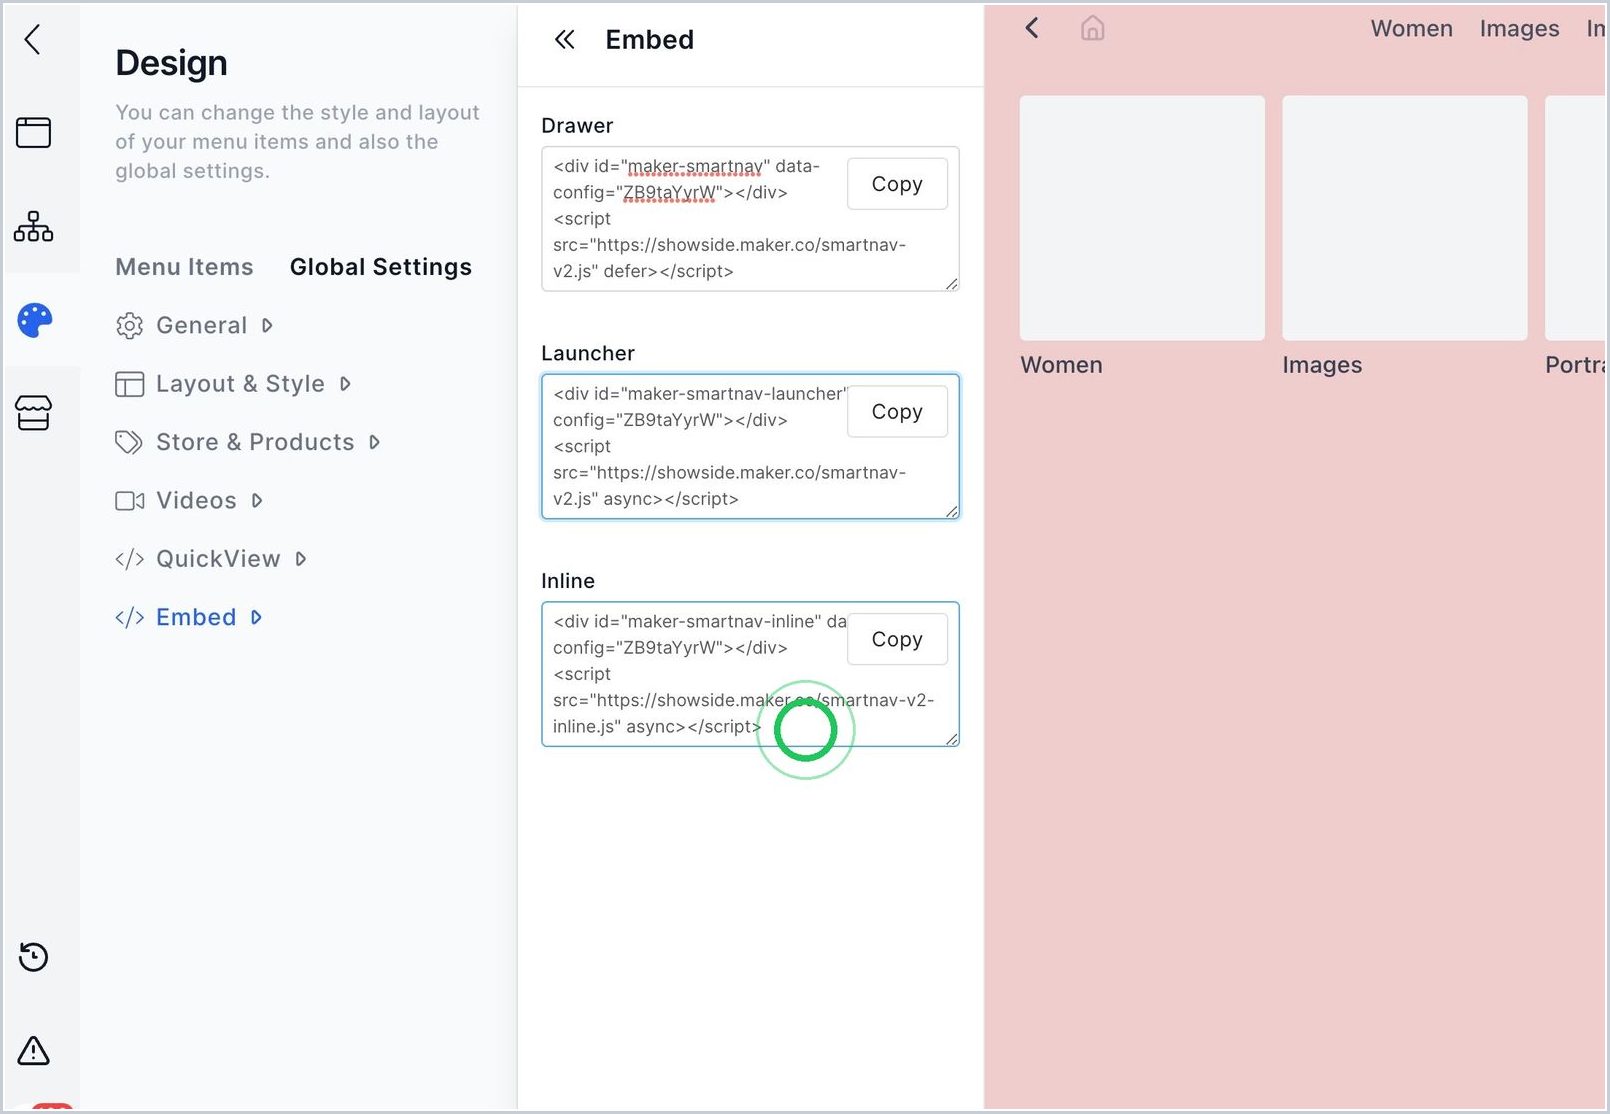The height and width of the screenshot is (1114, 1610).
Task: Click the preview back chevron
Action: pos(1032,28)
